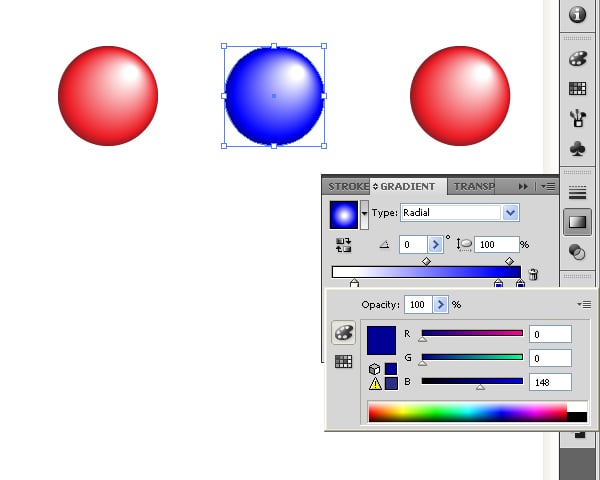Pick black swatch at spectrum end

click(577, 417)
